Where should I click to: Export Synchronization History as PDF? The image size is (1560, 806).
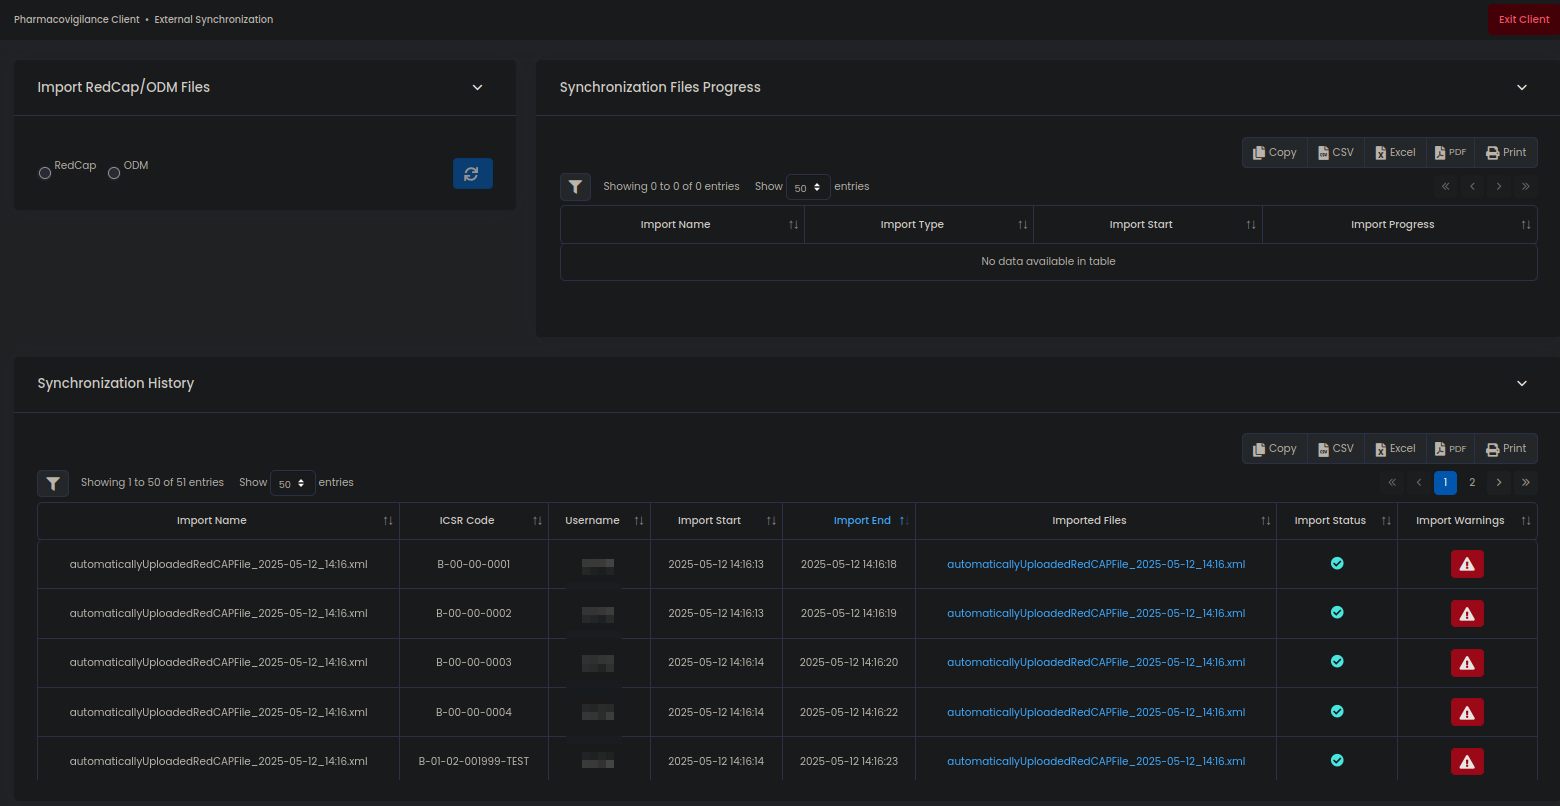[x=1450, y=449]
